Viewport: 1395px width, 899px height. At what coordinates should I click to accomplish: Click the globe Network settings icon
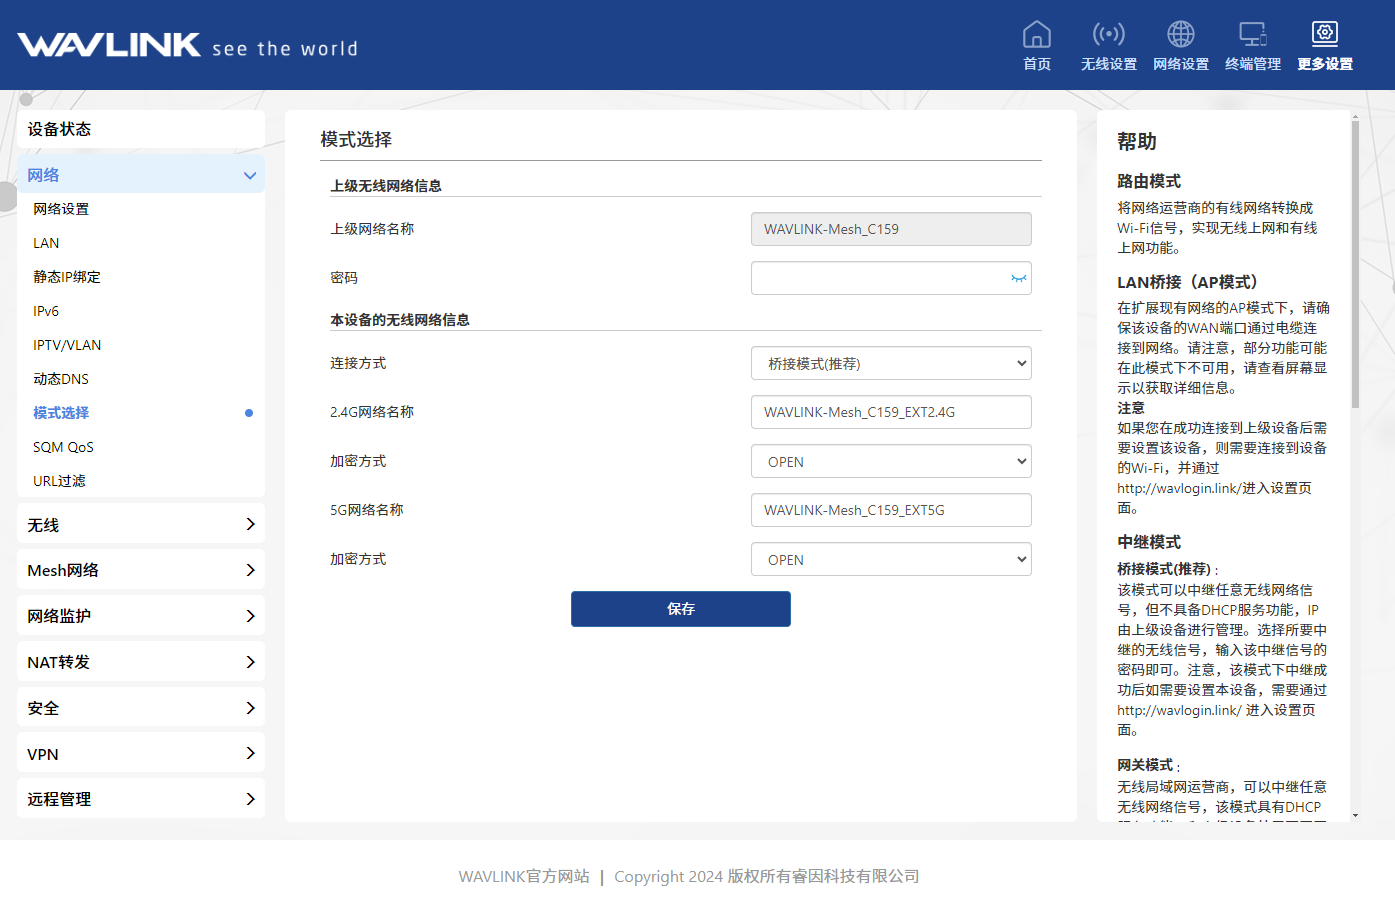(1180, 35)
